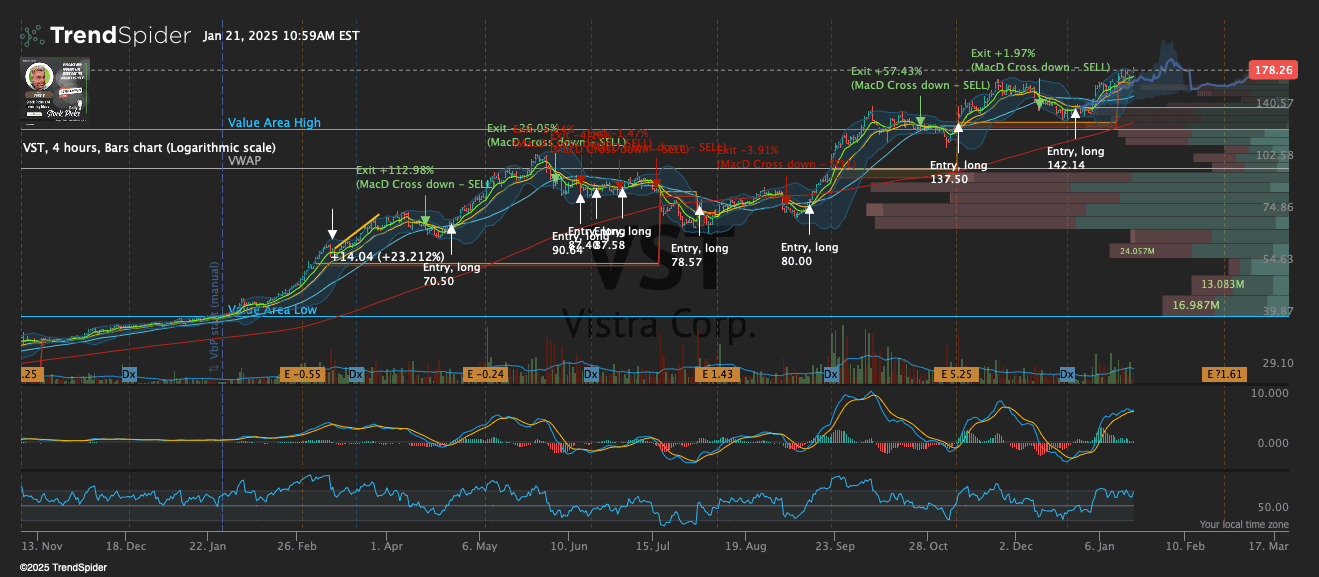Select the Exit -3.91% sell annotation
Viewport: 1319px width, 577px height.
coord(786,156)
